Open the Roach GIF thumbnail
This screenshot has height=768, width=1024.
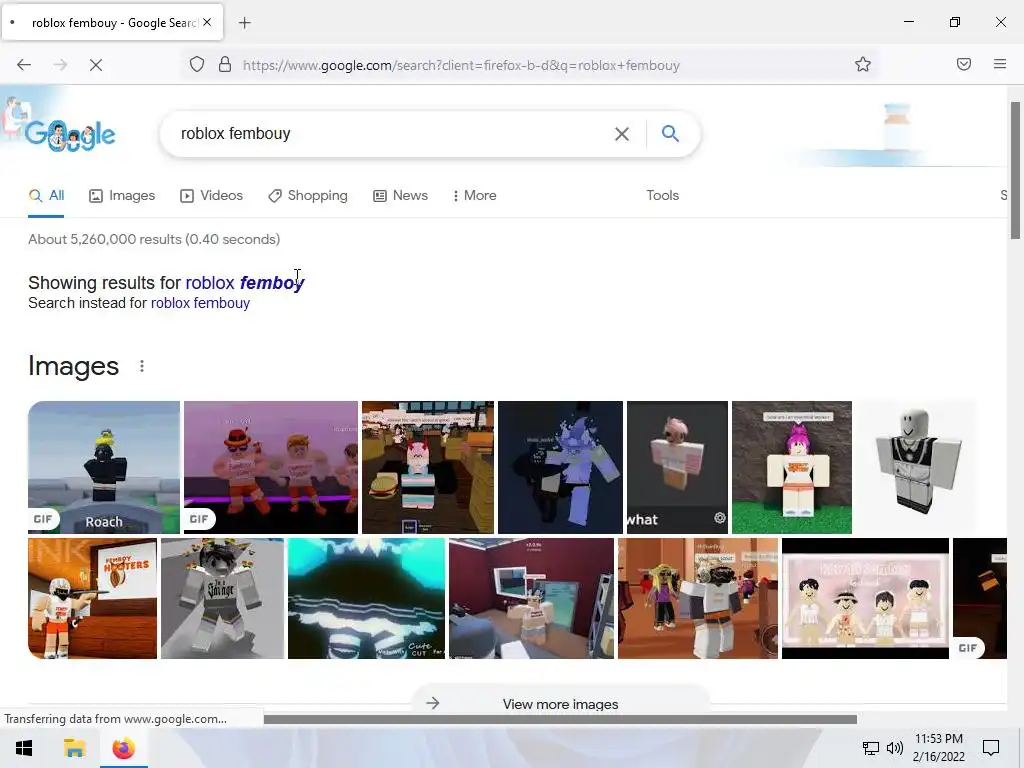coord(104,467)
